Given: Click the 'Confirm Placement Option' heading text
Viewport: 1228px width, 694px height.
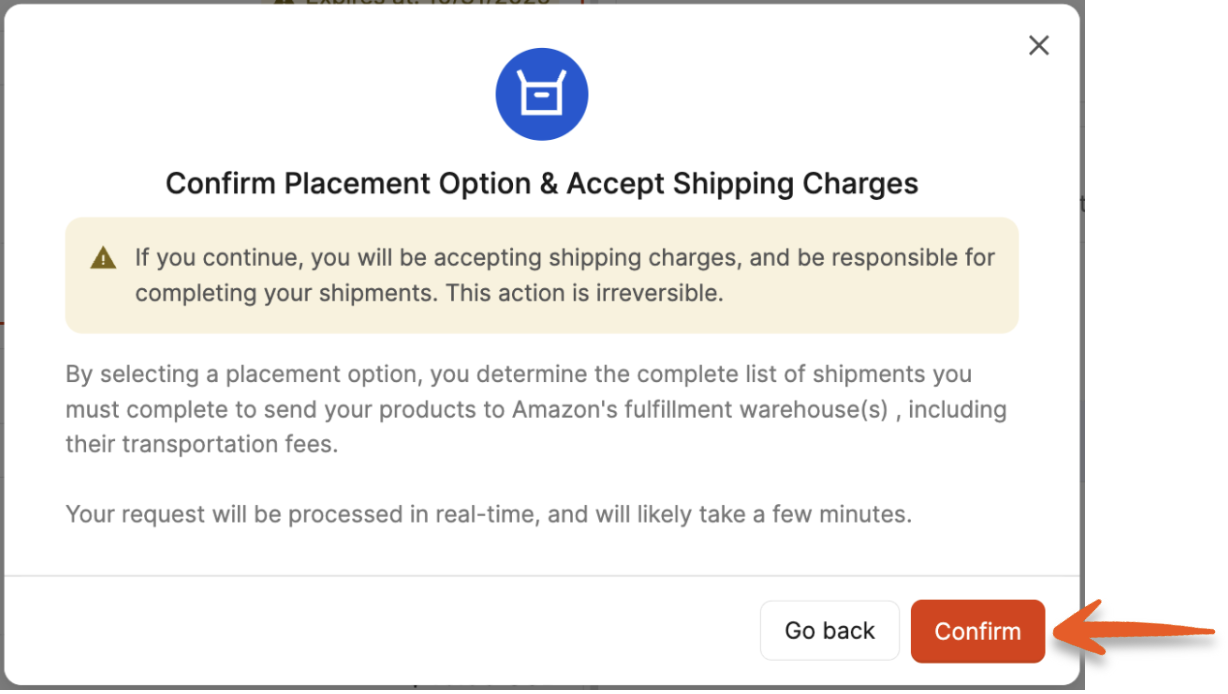Looking at the screenshot, I should [348, 184].
